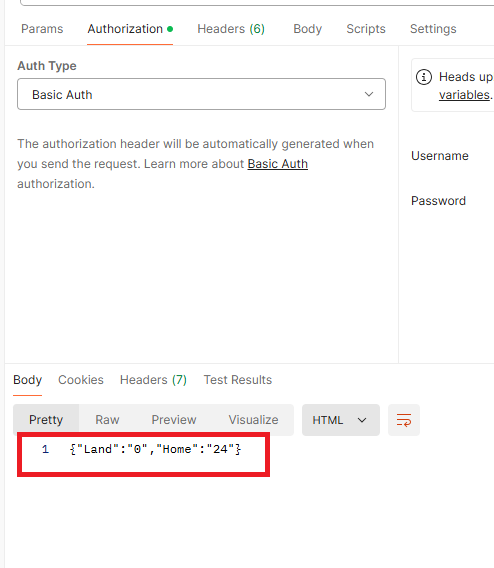Switch to the Params tab

pos(42,29)
